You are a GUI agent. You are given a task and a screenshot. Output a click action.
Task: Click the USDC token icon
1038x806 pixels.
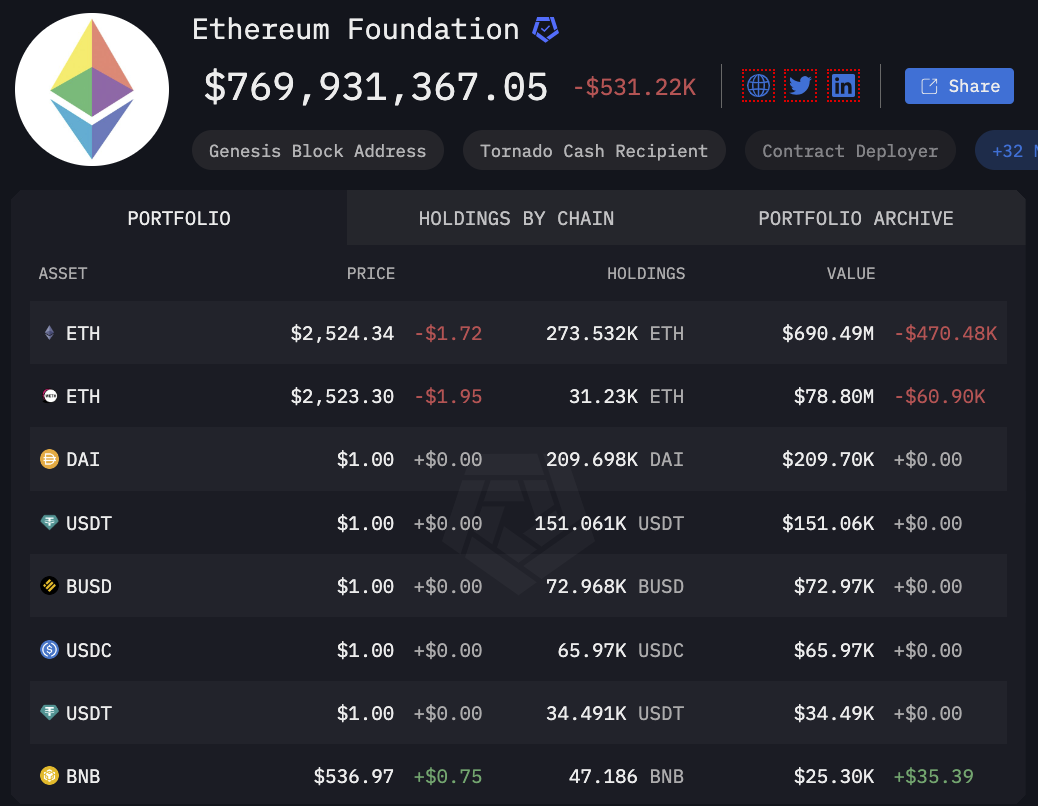[50, 650]
